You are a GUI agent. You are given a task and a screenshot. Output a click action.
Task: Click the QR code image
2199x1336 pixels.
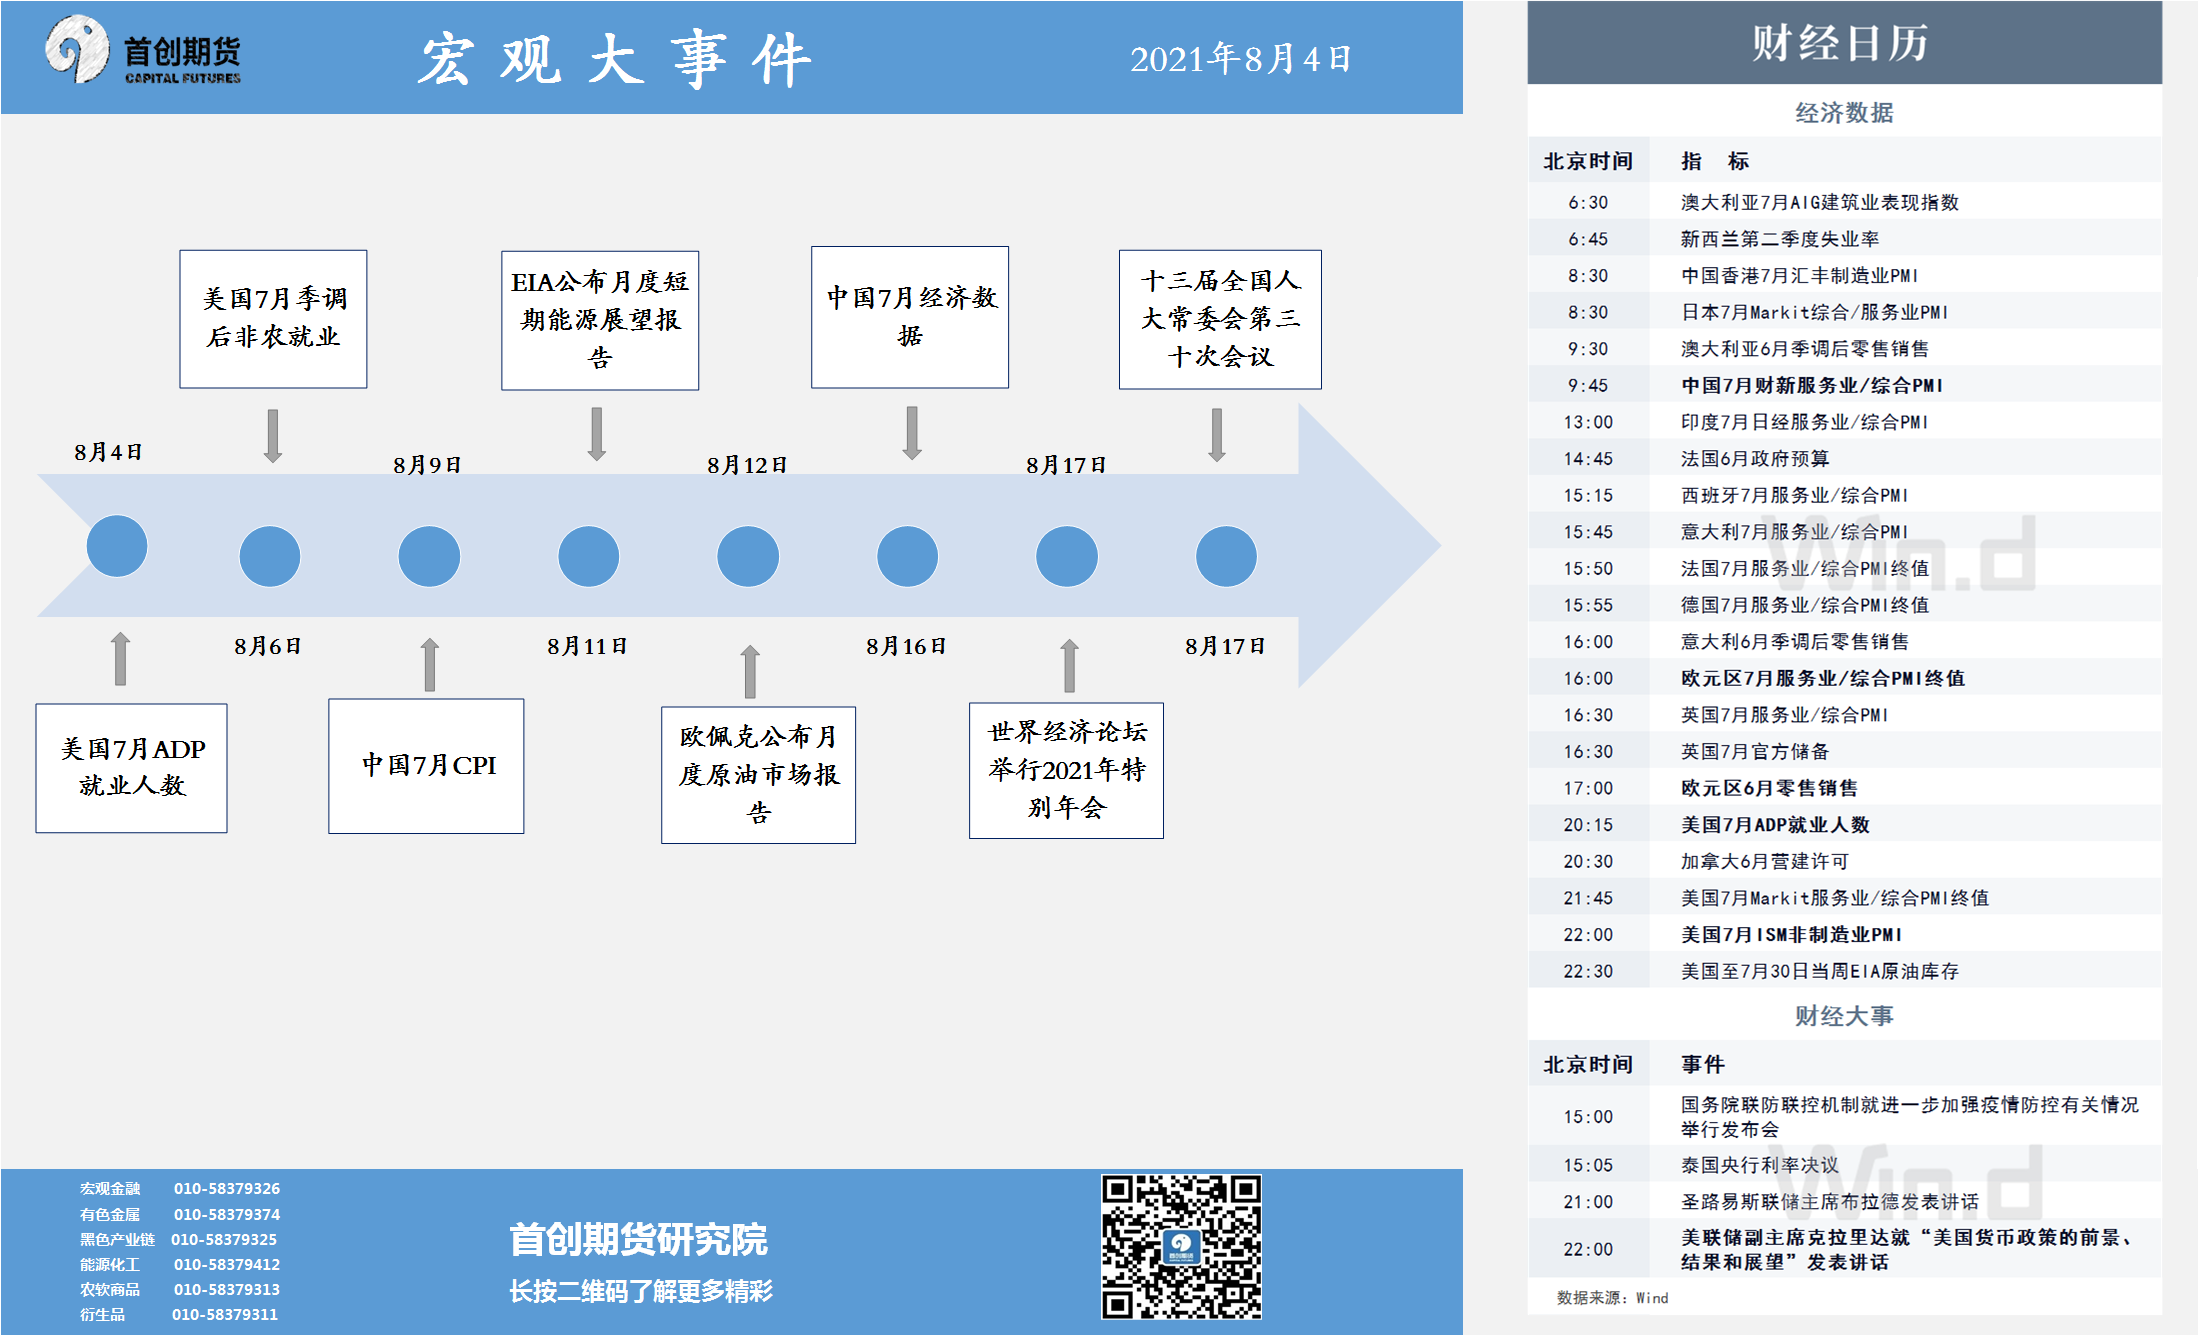[x=1181, y=1246]
